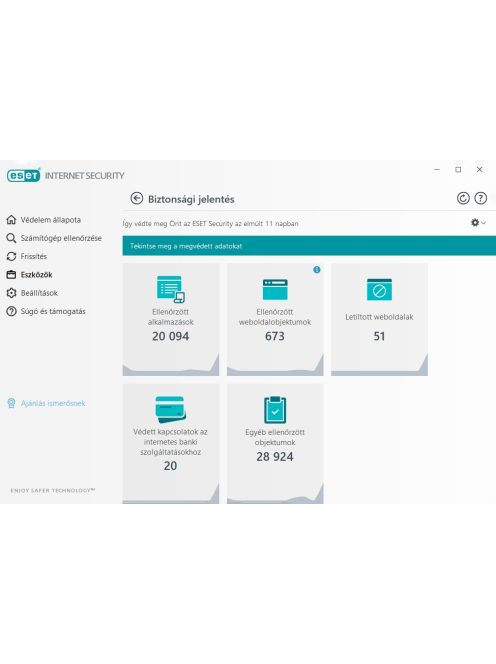Open the gear settings dropdown
Screen dimensions: 496x664
click(x=478, y=222)
